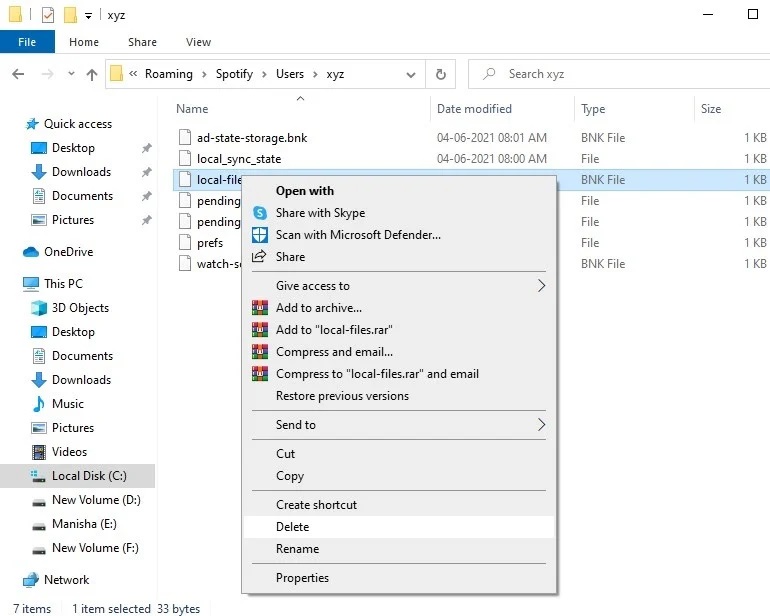Screen dimensions: 770x616
Task: Sort by Date modified column header
Action: click(x=474, y=109)
